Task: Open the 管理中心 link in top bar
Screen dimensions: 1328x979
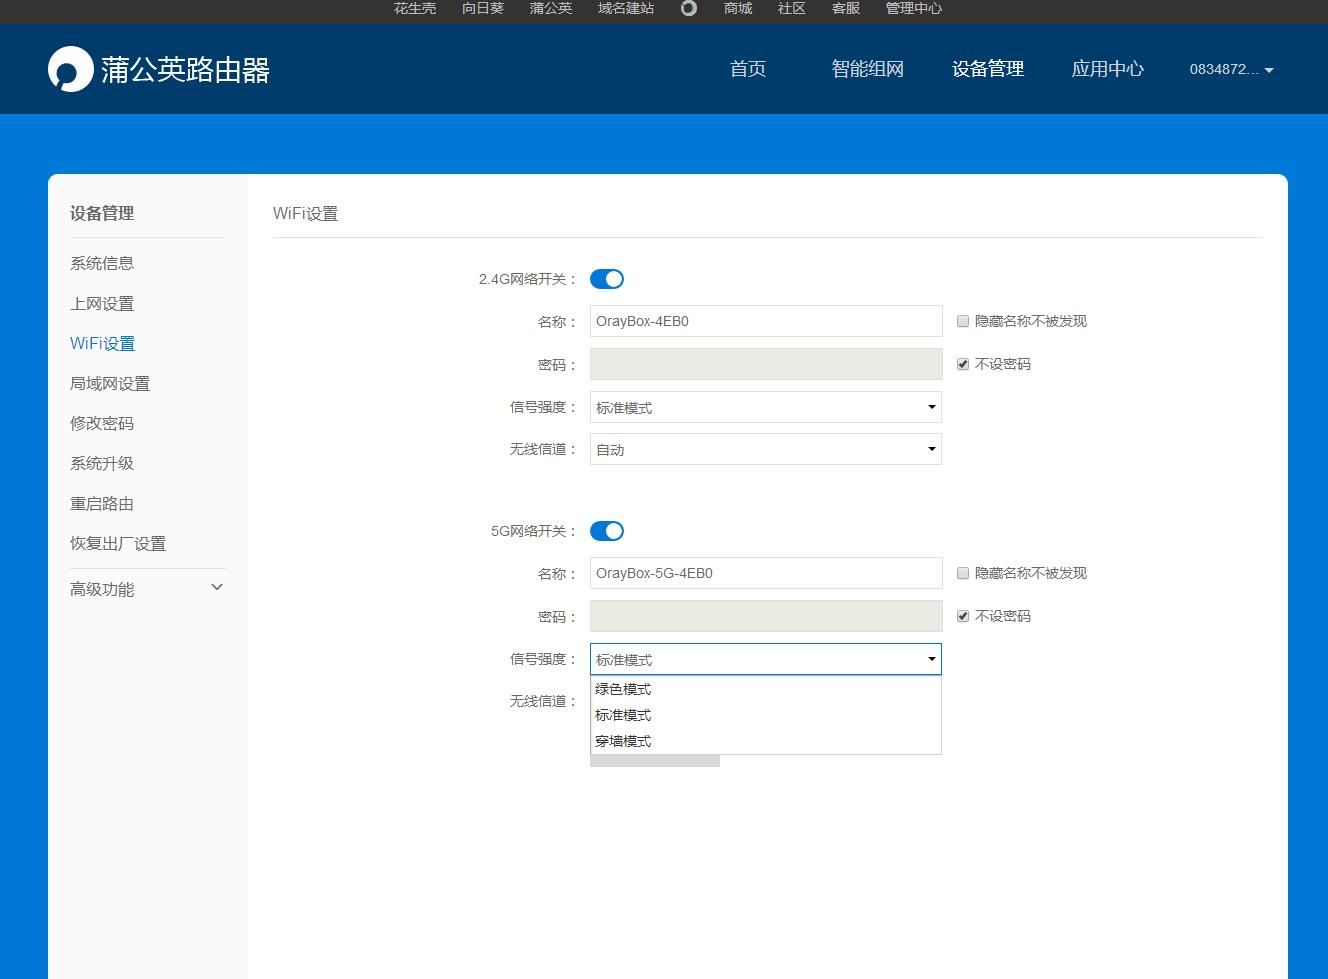Action: pos(914,8)
